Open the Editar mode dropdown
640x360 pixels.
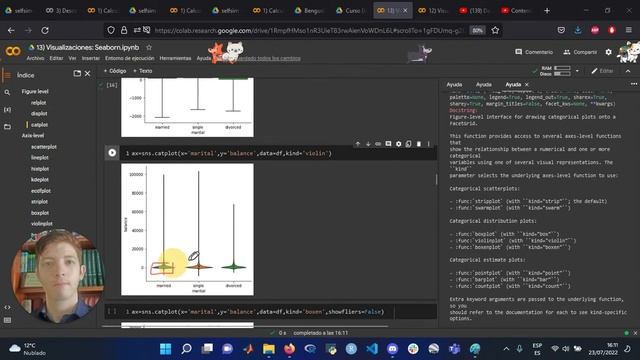[x=602, y=71]
